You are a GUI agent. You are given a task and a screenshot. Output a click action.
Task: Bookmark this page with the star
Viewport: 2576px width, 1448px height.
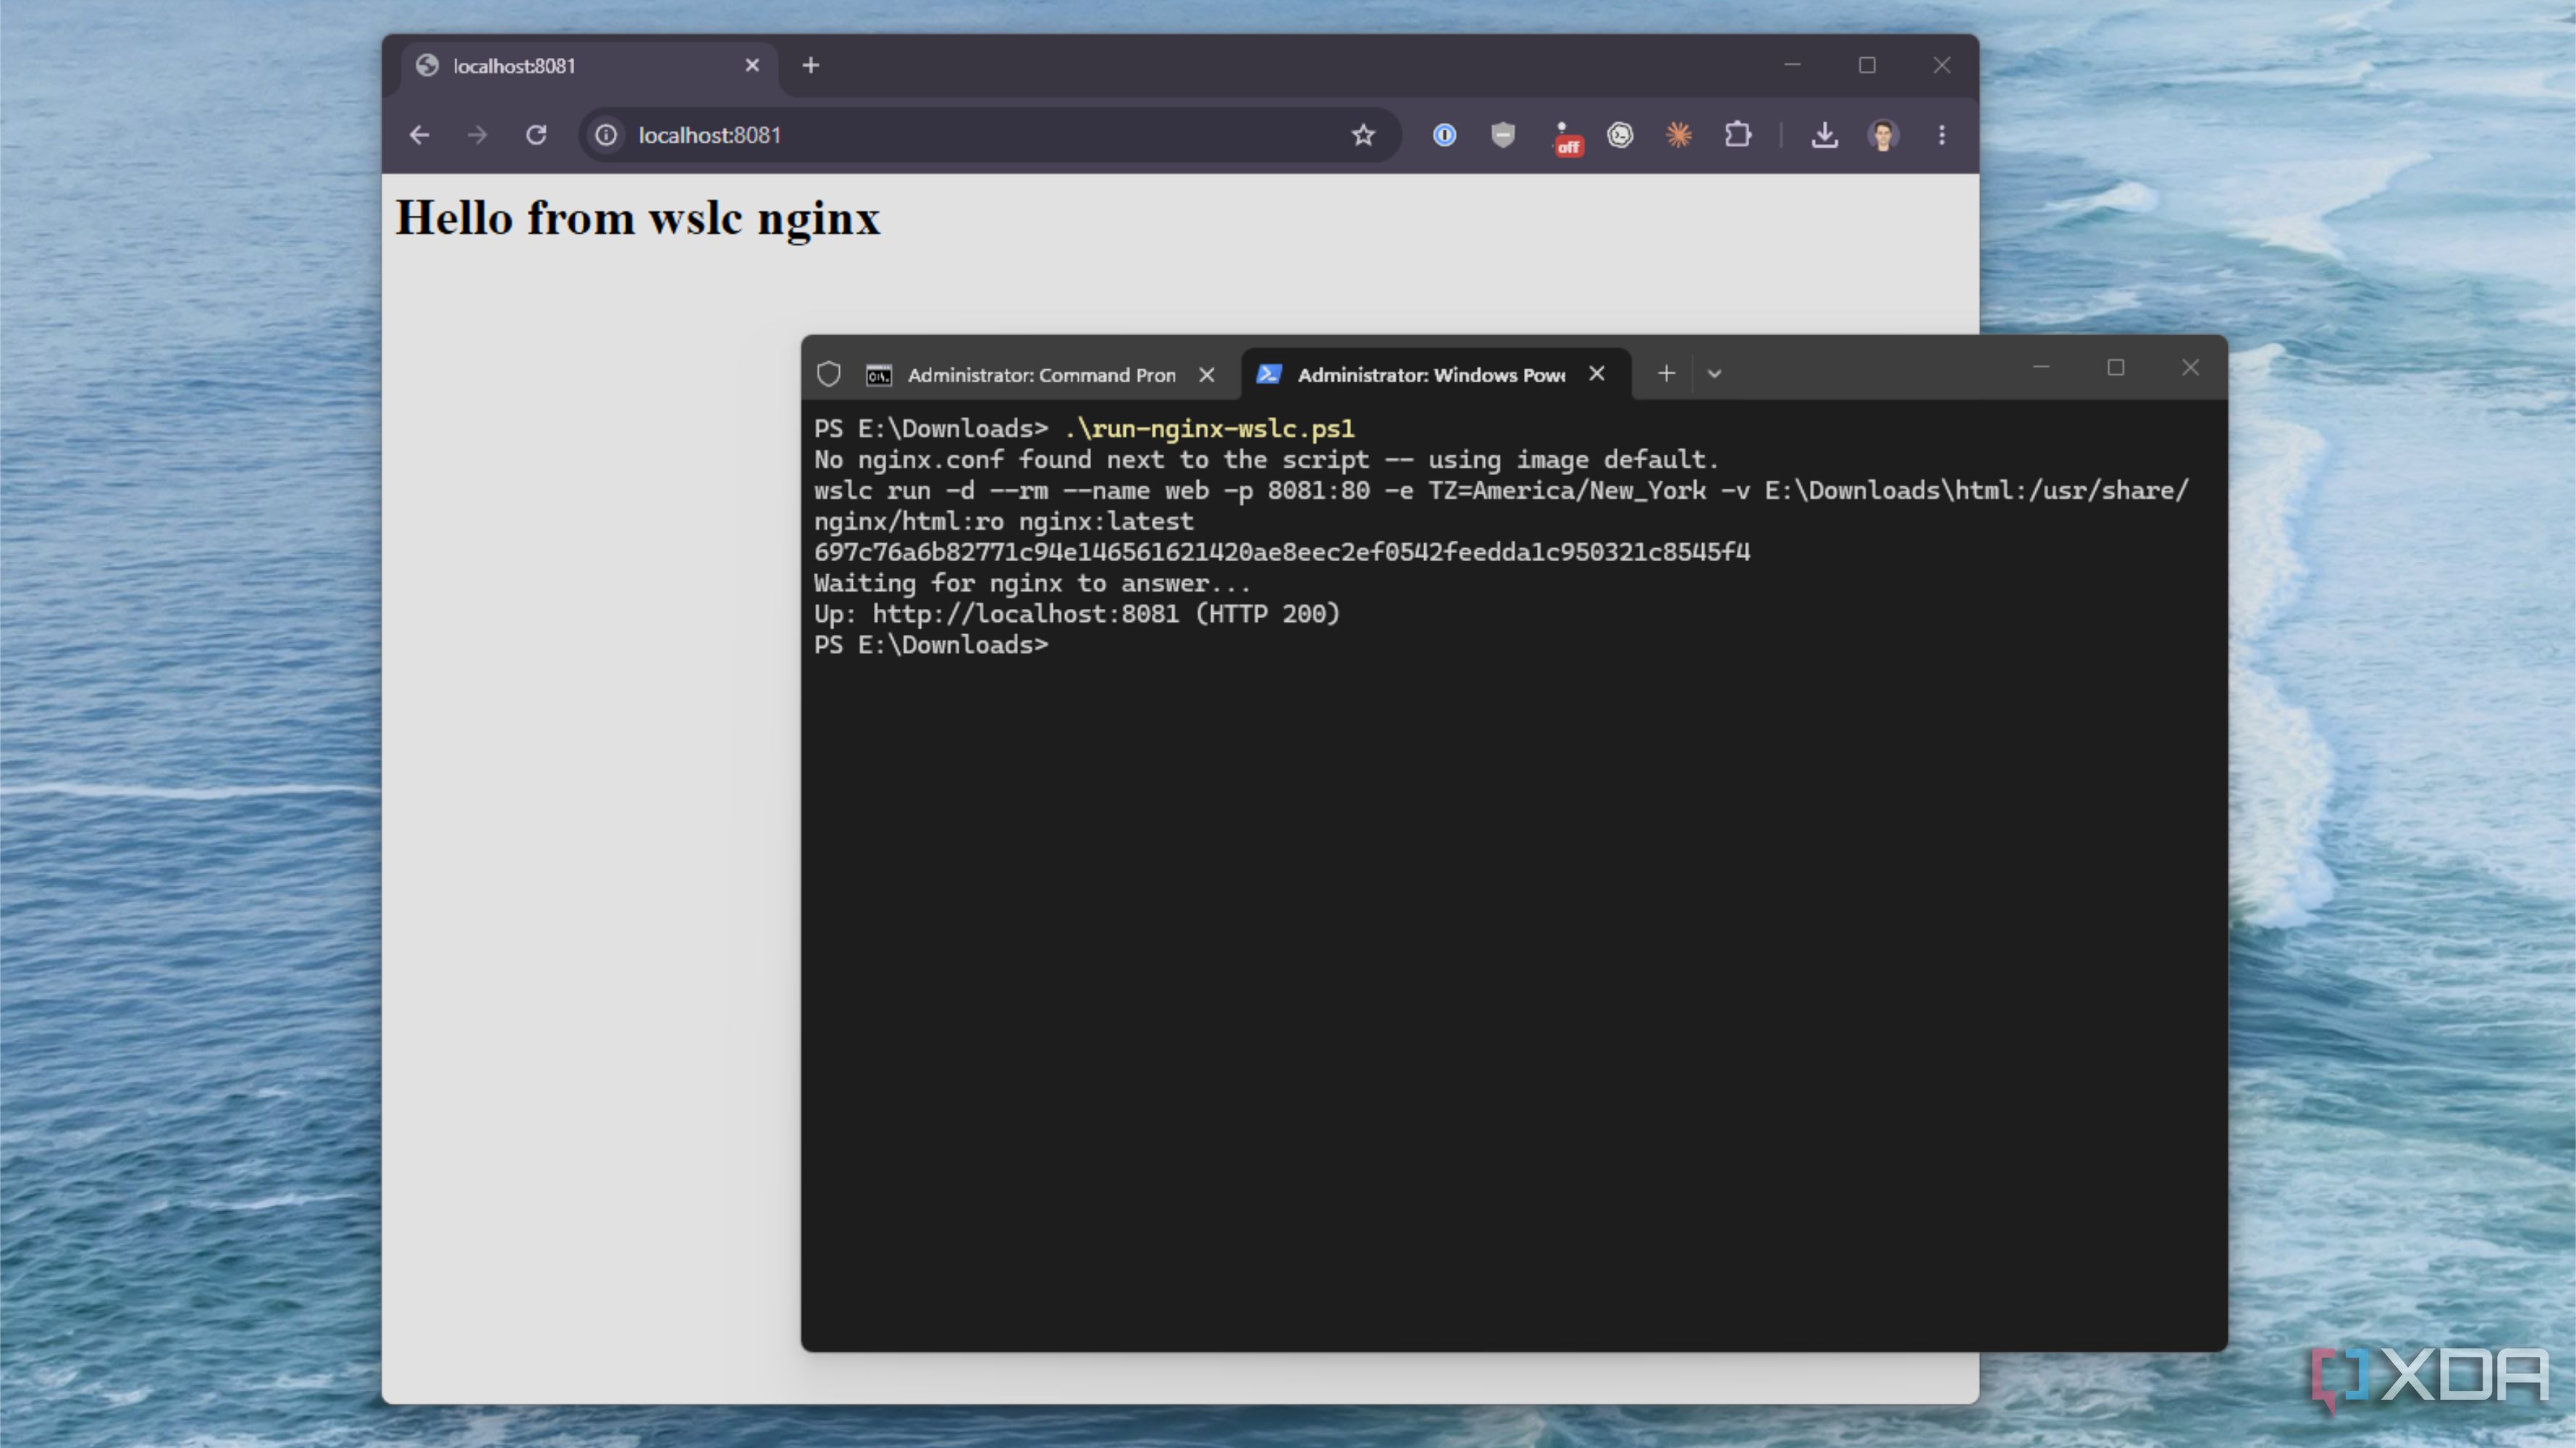1363,135
